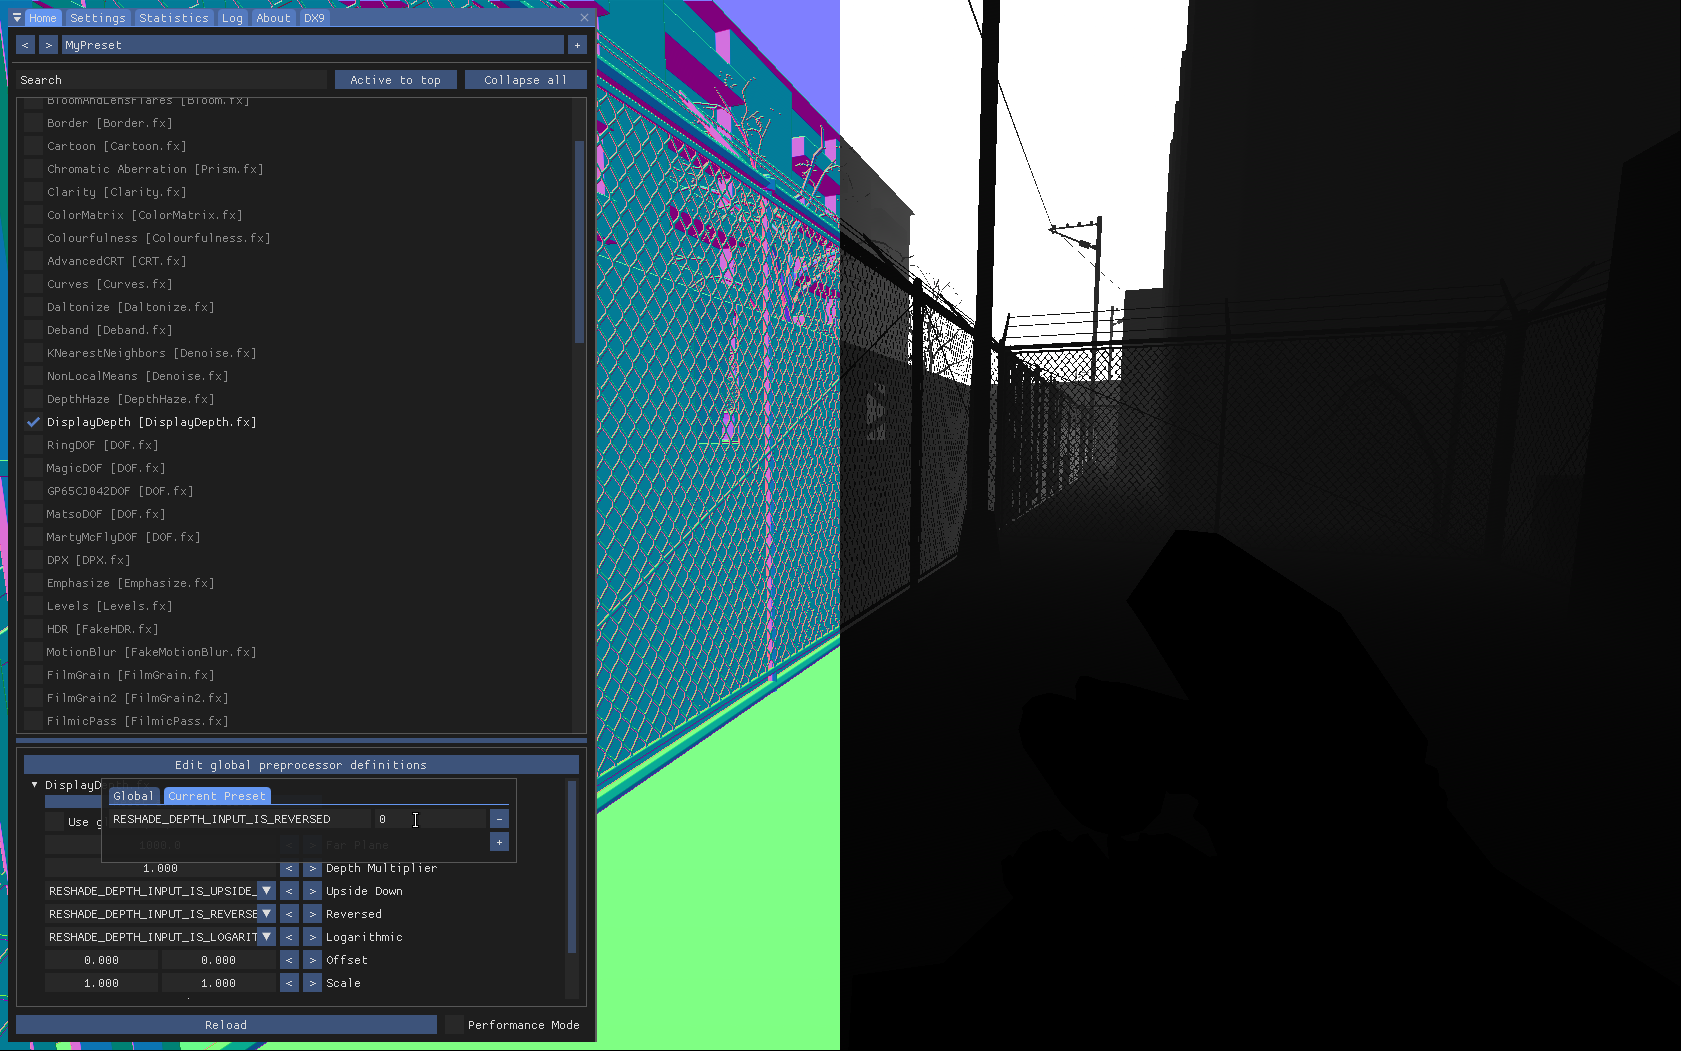The image size is (1681, 1051).
Task: Click the left arrow for Logarithmic
Action: (289, 937)
